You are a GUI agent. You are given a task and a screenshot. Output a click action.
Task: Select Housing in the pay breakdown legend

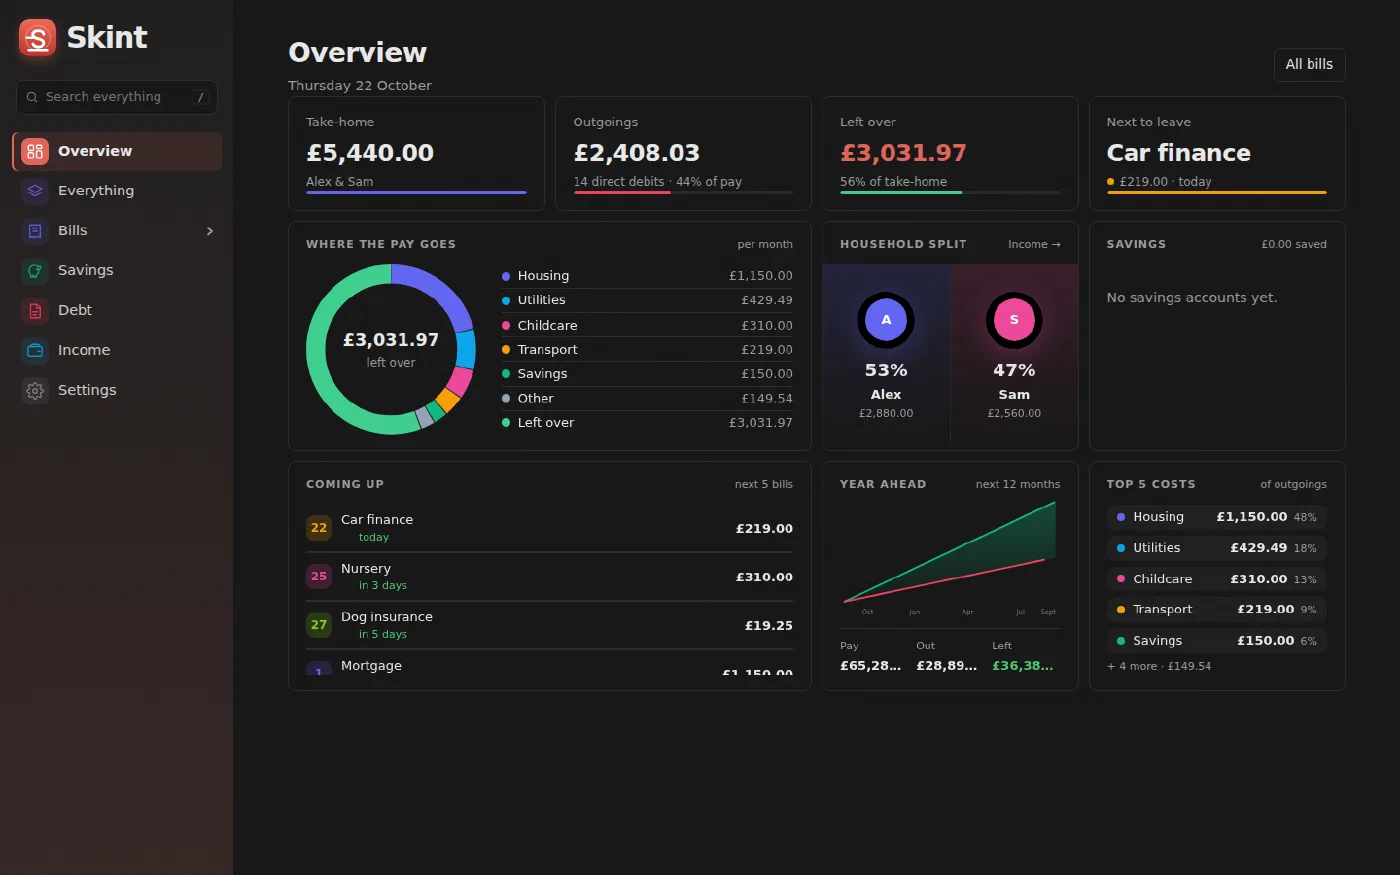click(x=647, y=276)
